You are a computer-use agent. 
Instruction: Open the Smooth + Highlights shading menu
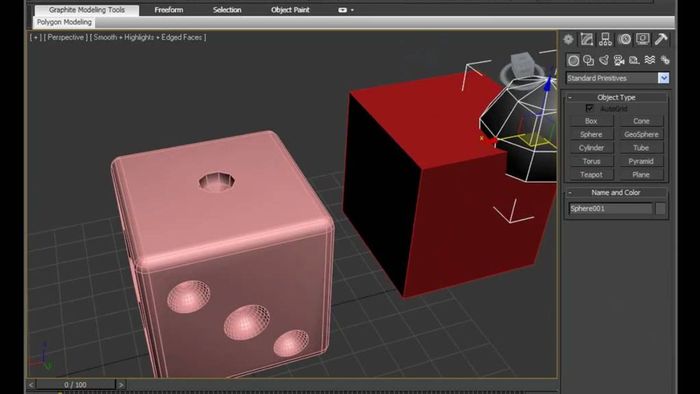tap(148, 37)
